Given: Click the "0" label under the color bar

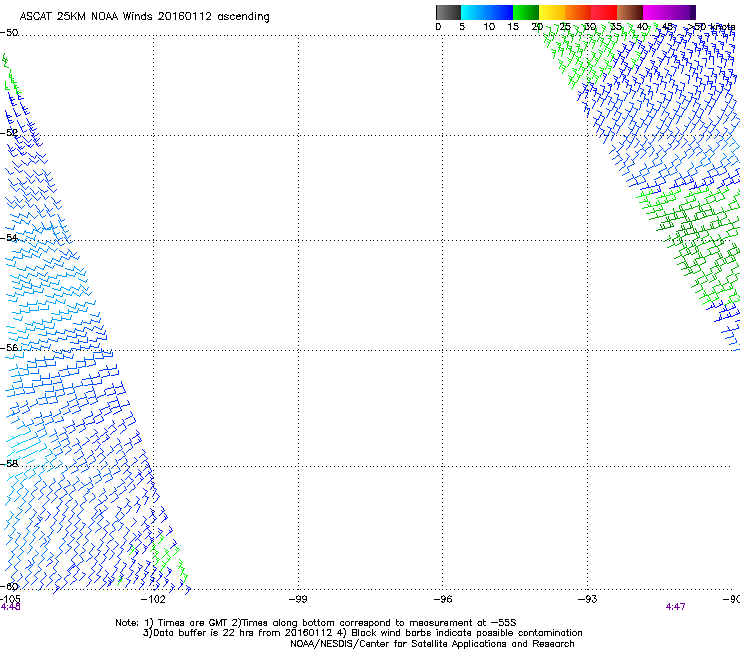Looking at the screenshot, I should click(438, 27).
